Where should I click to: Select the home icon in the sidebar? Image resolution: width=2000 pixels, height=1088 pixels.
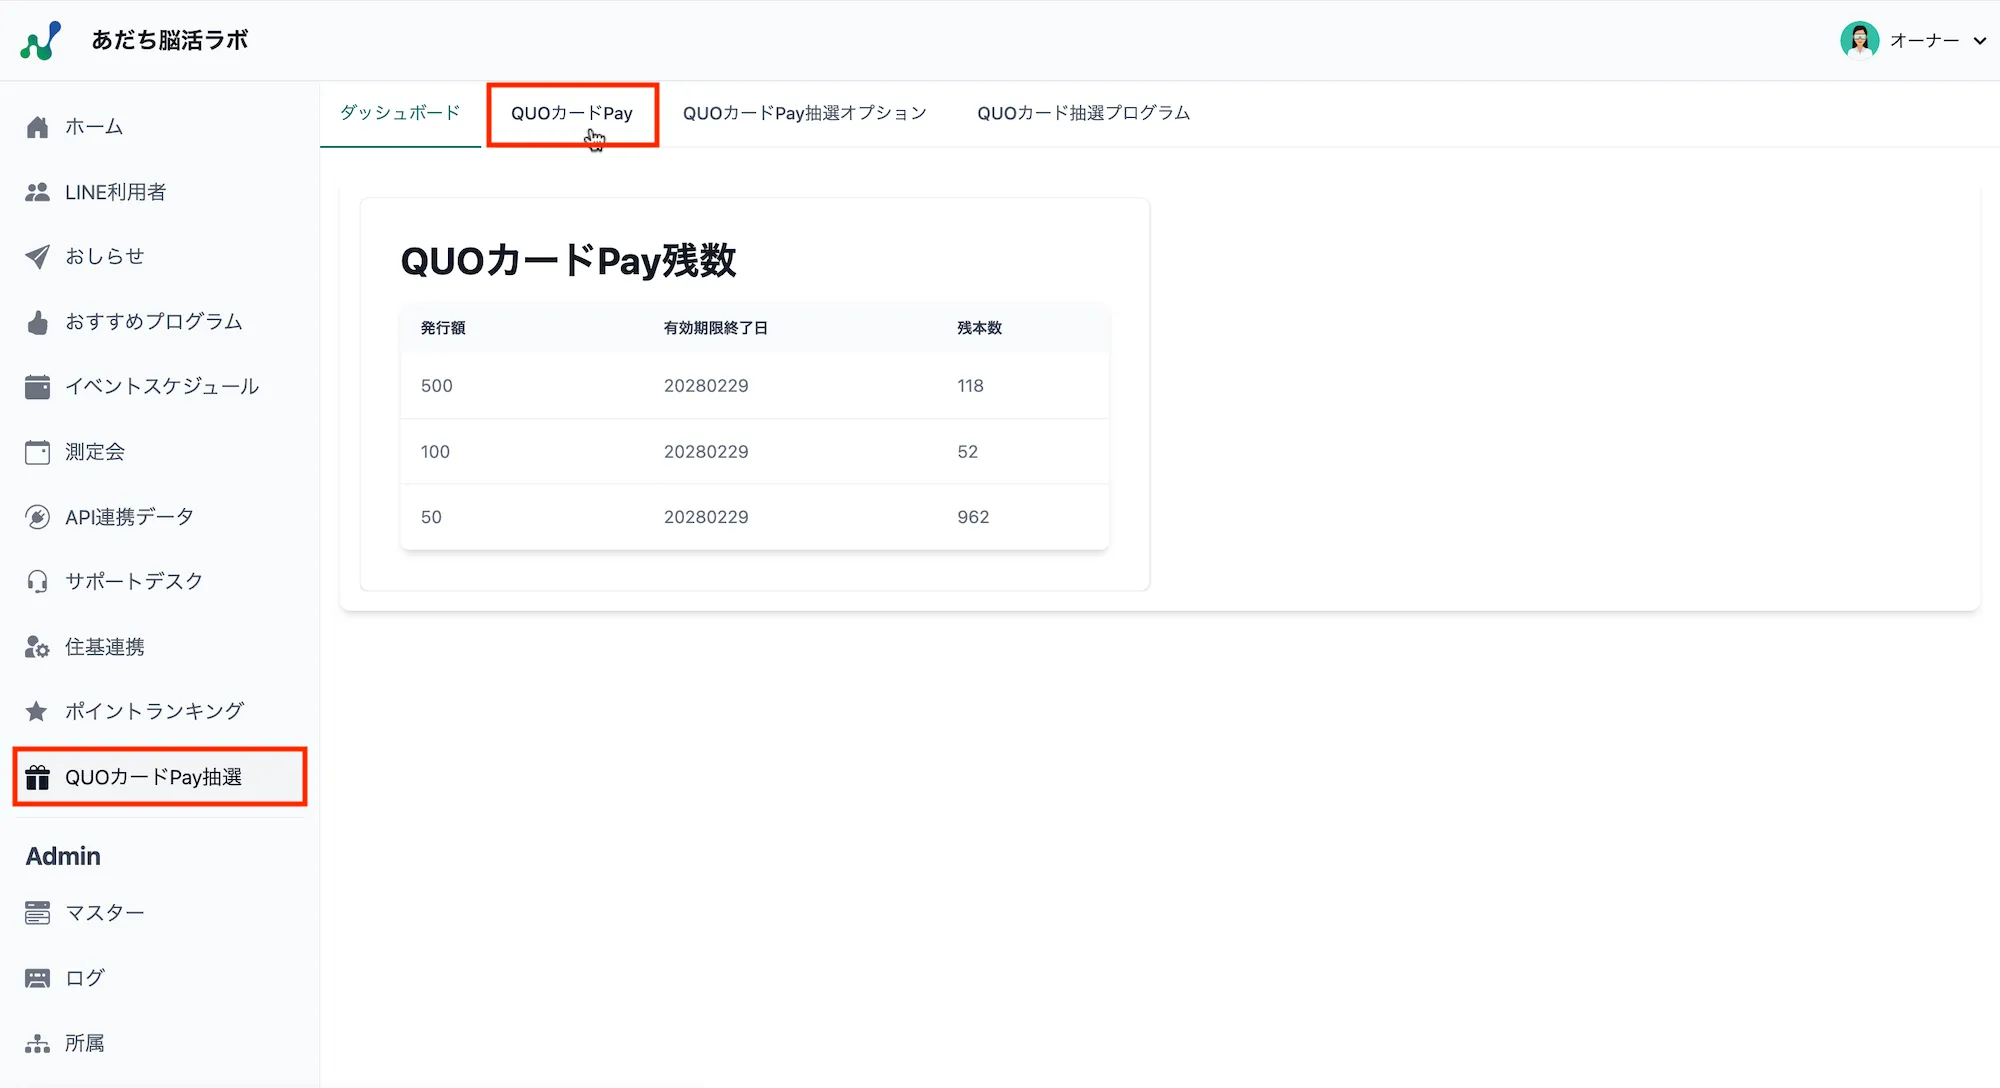tap(38, 126)
